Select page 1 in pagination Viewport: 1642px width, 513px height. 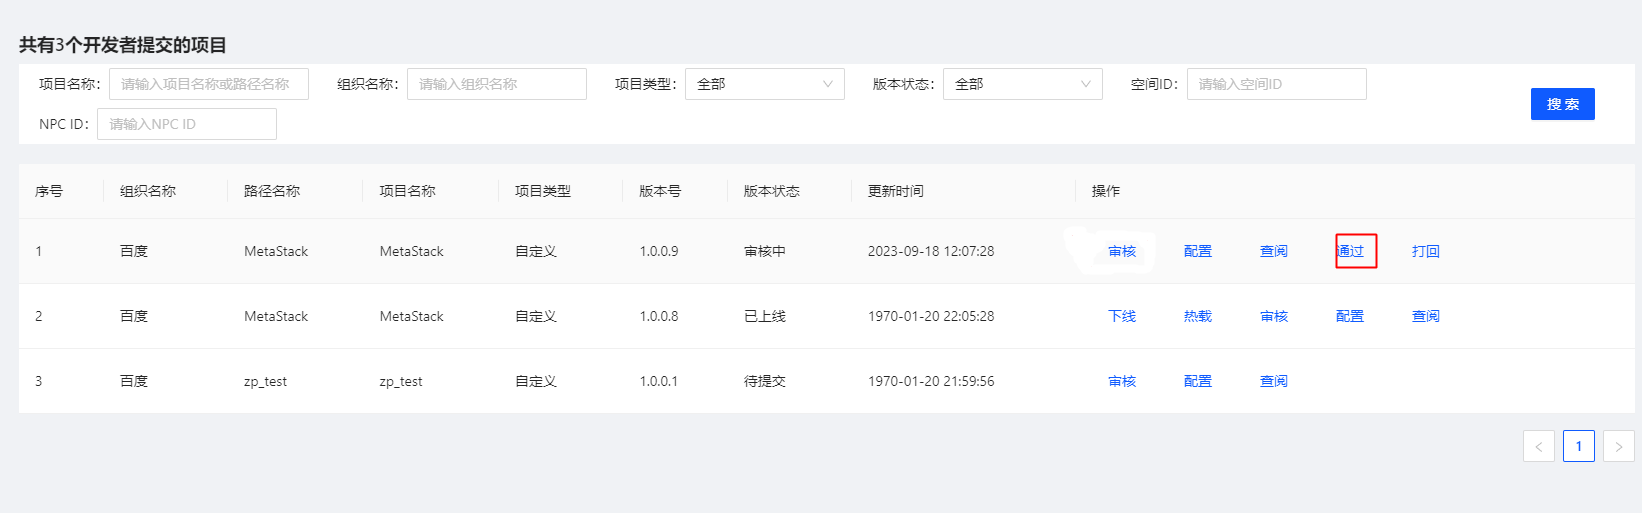click(x=1578, y=446)
